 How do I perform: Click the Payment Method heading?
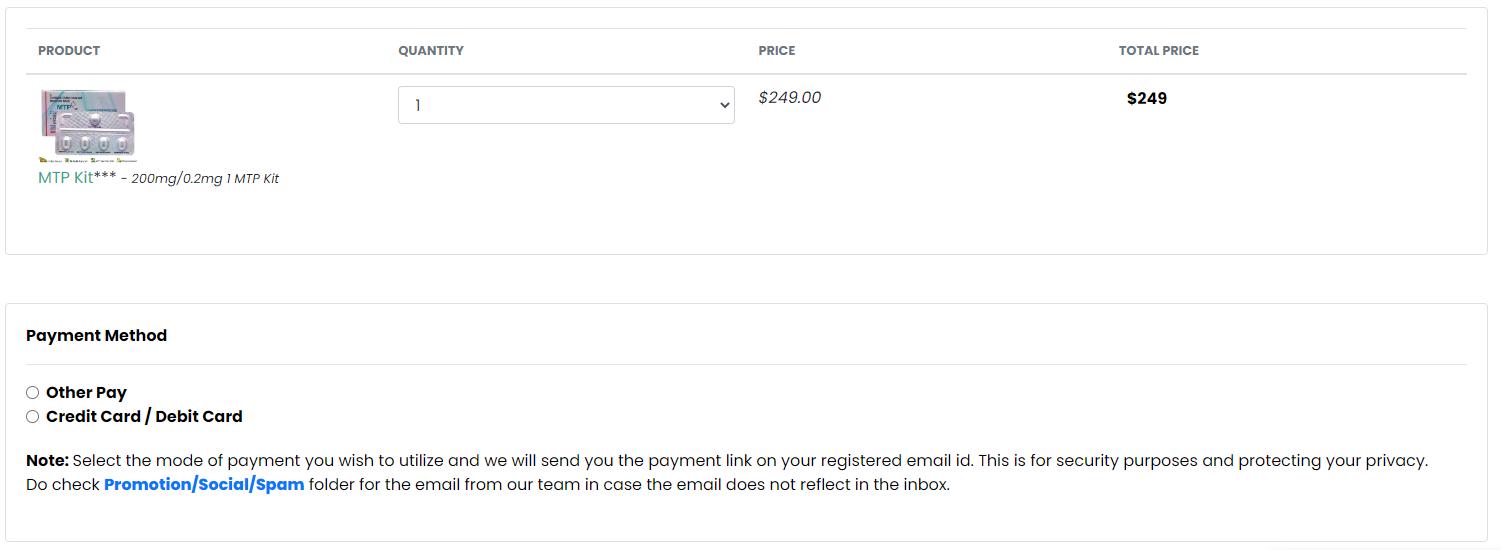point(96,336)
